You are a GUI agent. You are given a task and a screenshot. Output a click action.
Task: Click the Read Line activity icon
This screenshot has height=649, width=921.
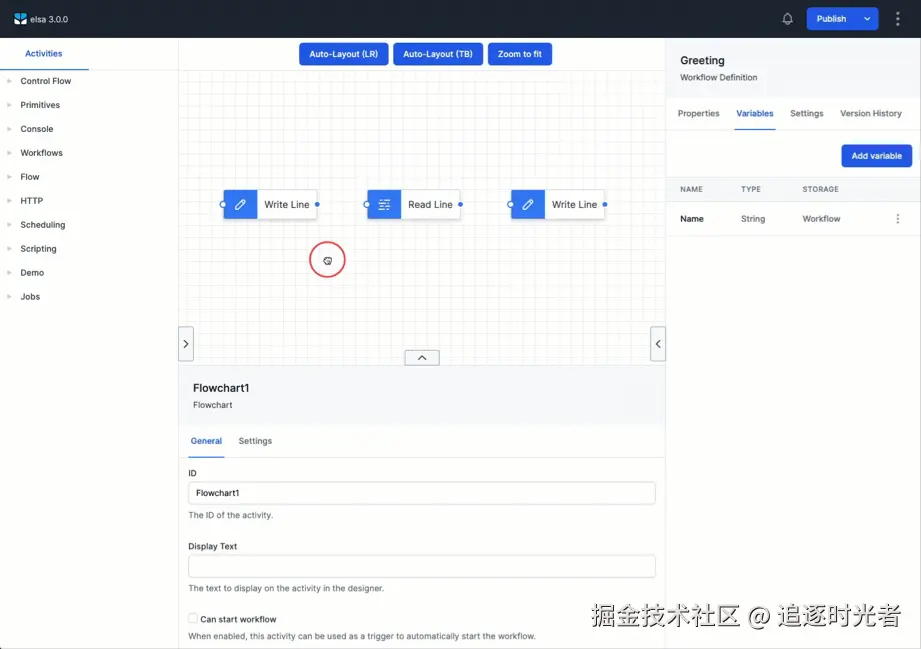(x=384, y=204)
